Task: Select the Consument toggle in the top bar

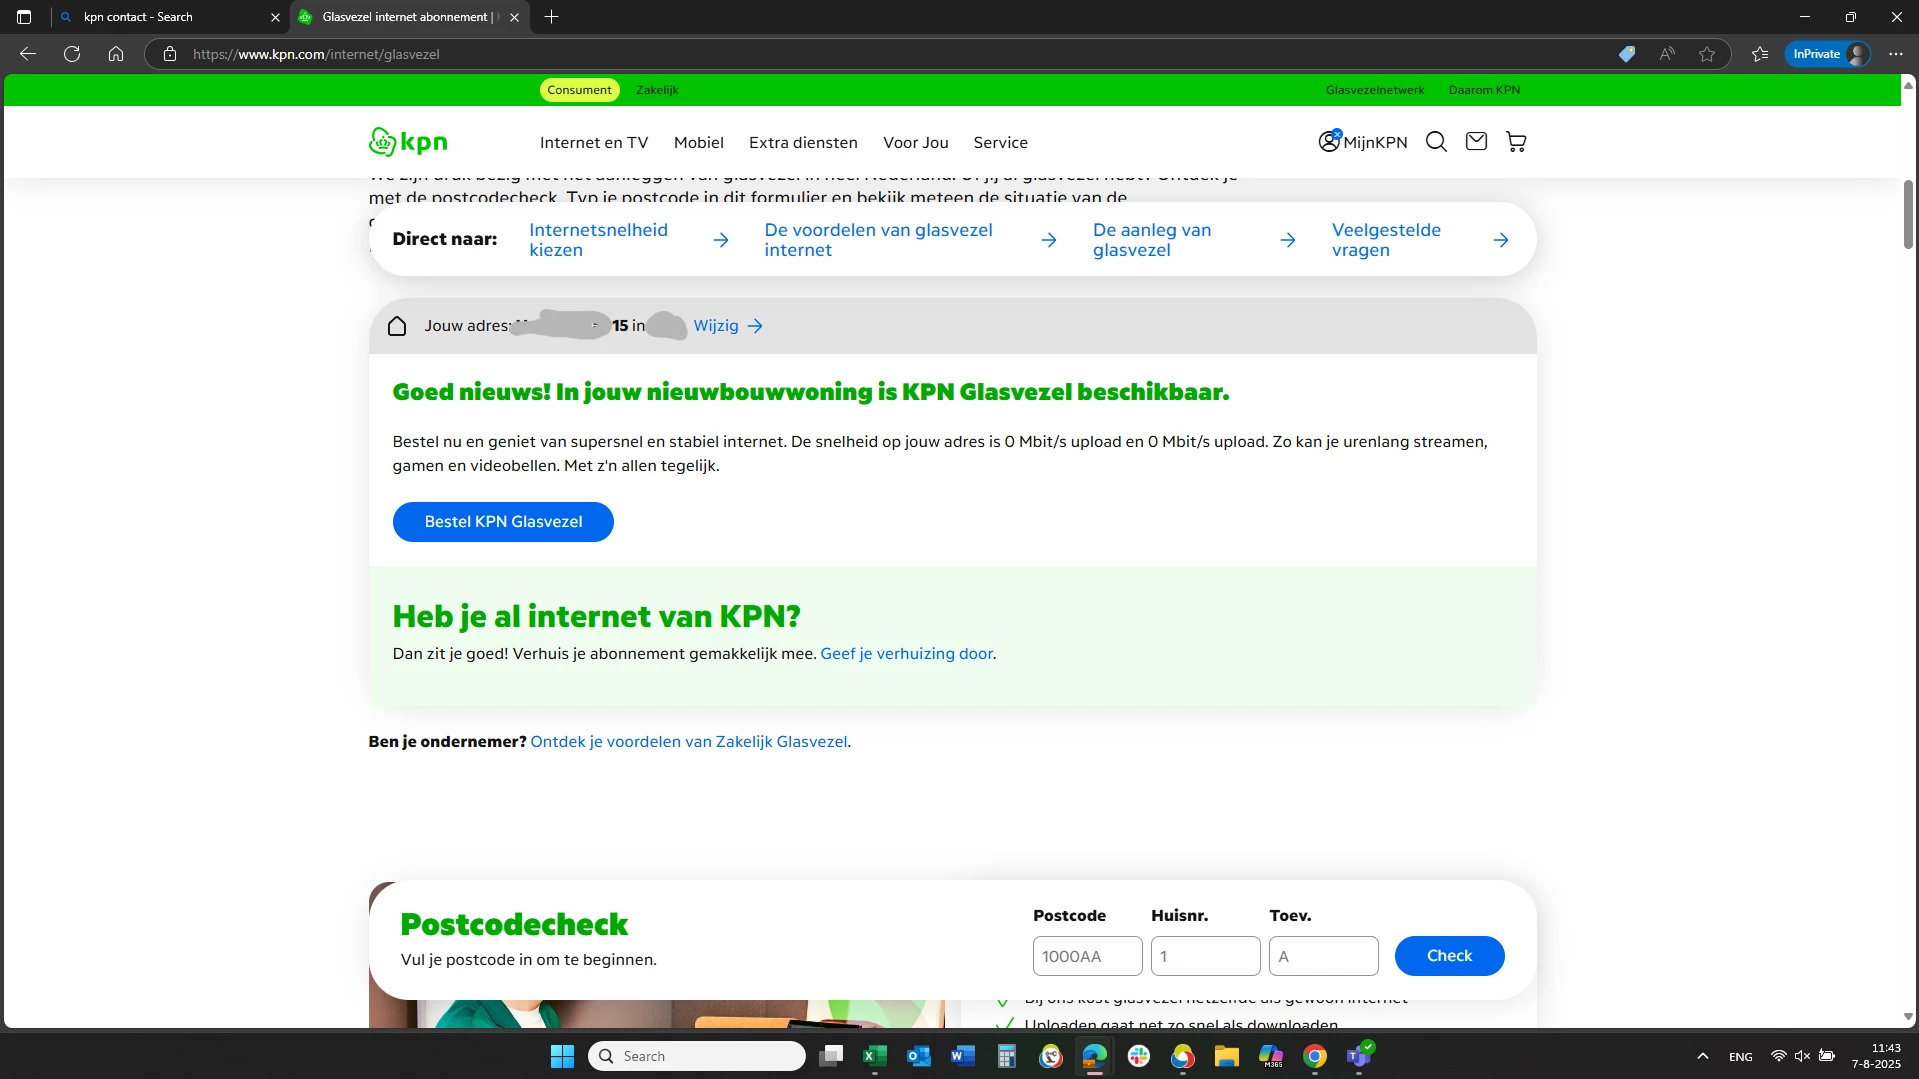Action: click(x=579, y=90)
